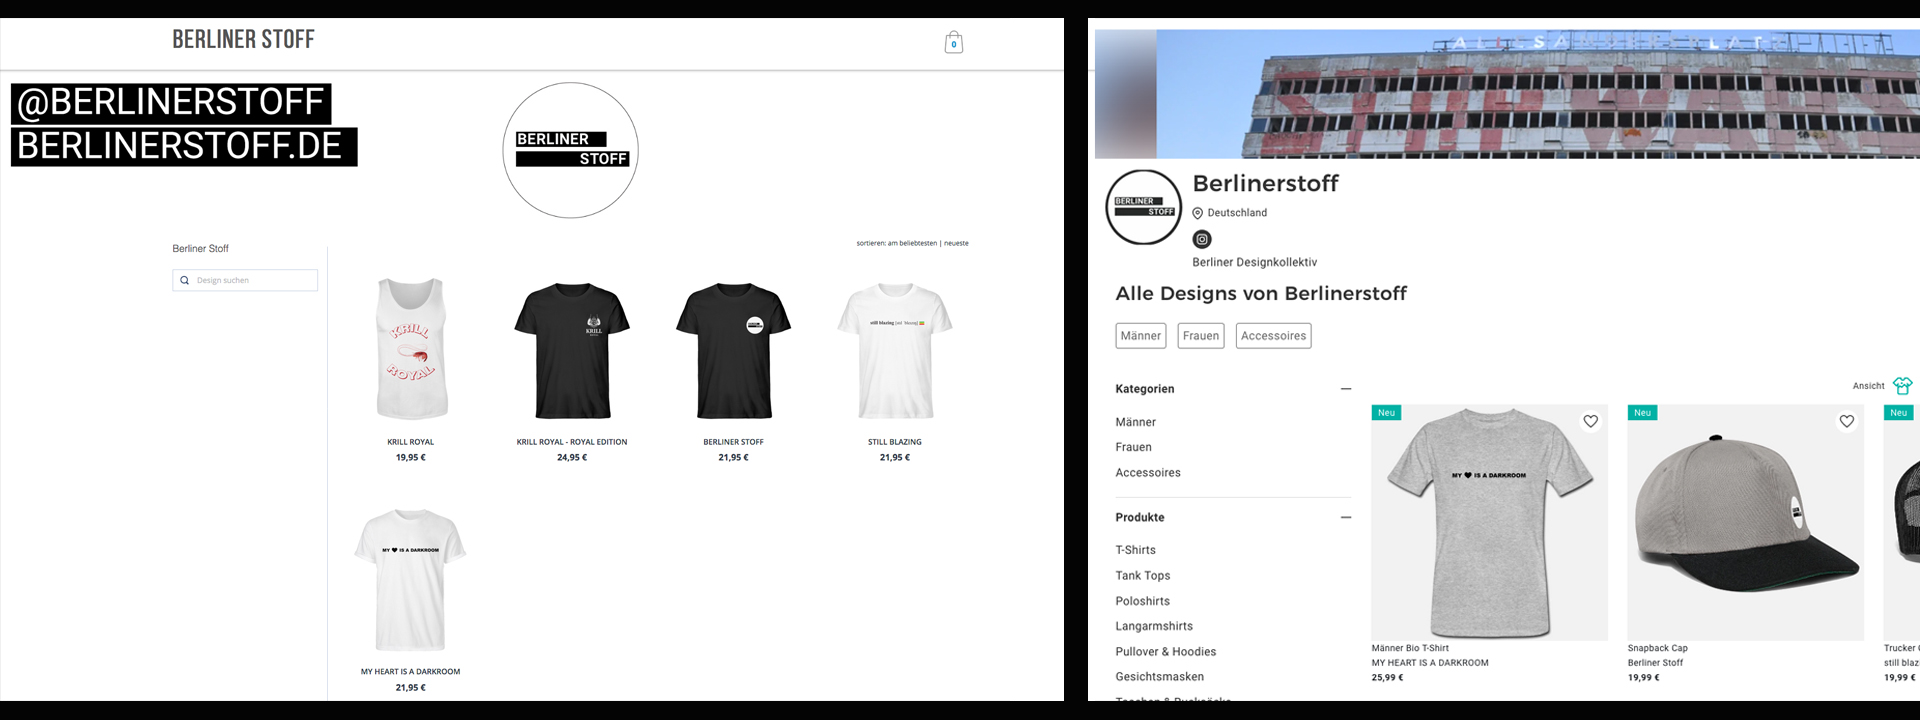Click the Berliner Stoff sidebar label
1920x720 pixels.
pos(200,249)
